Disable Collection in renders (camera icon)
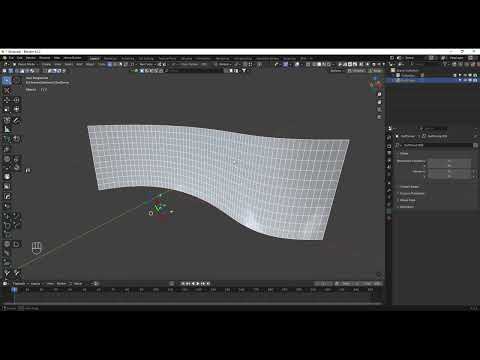The height and width of the screenshot is (360, 480). coord(475,75)
